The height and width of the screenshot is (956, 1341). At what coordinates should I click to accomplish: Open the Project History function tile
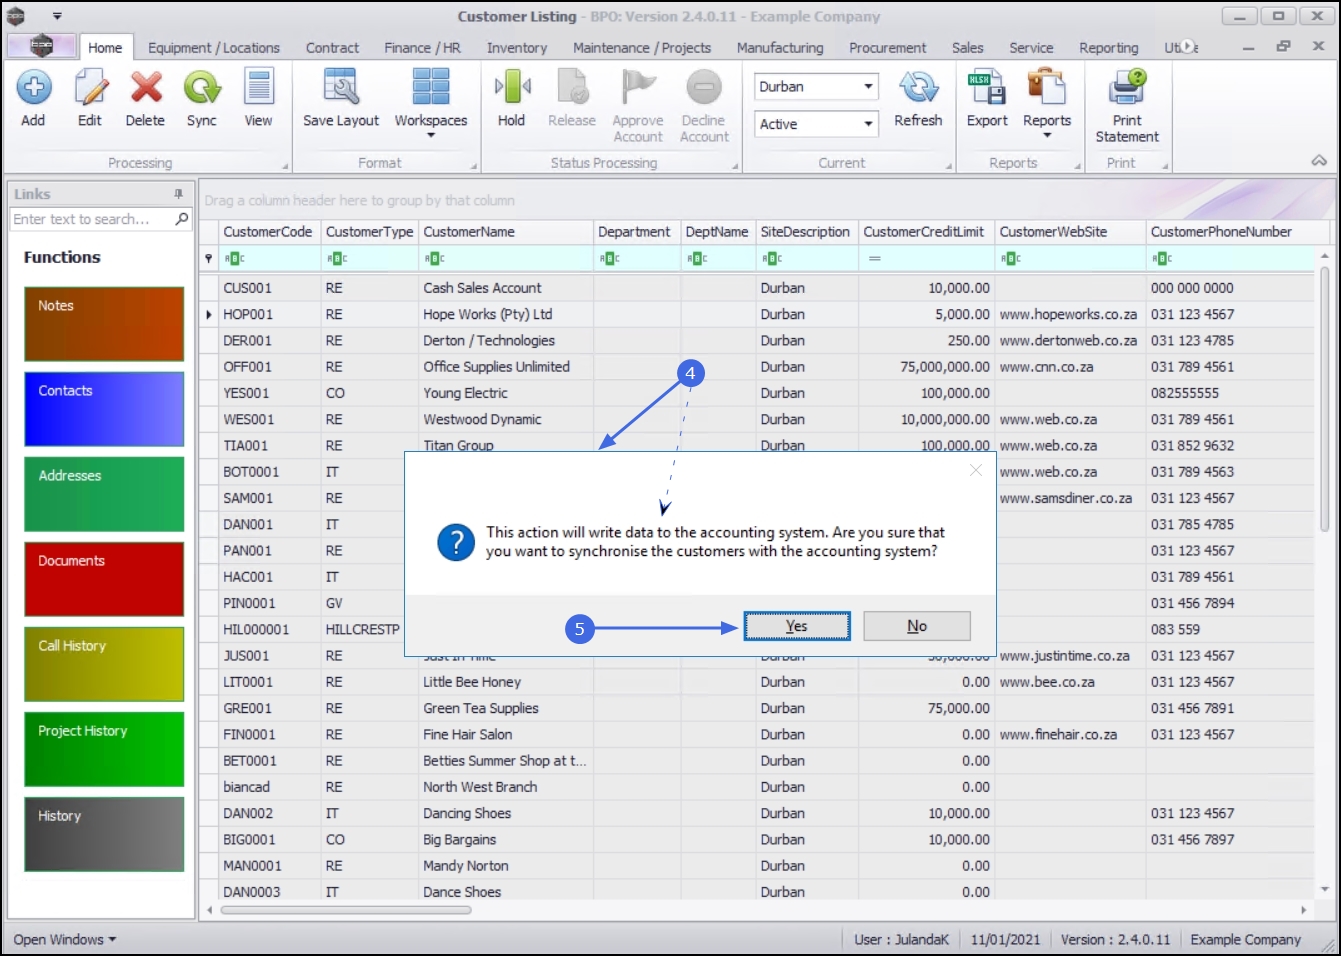coord(104,749)
